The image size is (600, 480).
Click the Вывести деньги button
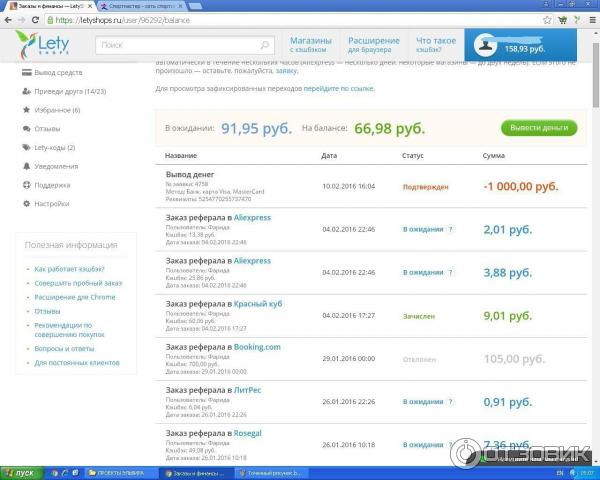[539, 128]
